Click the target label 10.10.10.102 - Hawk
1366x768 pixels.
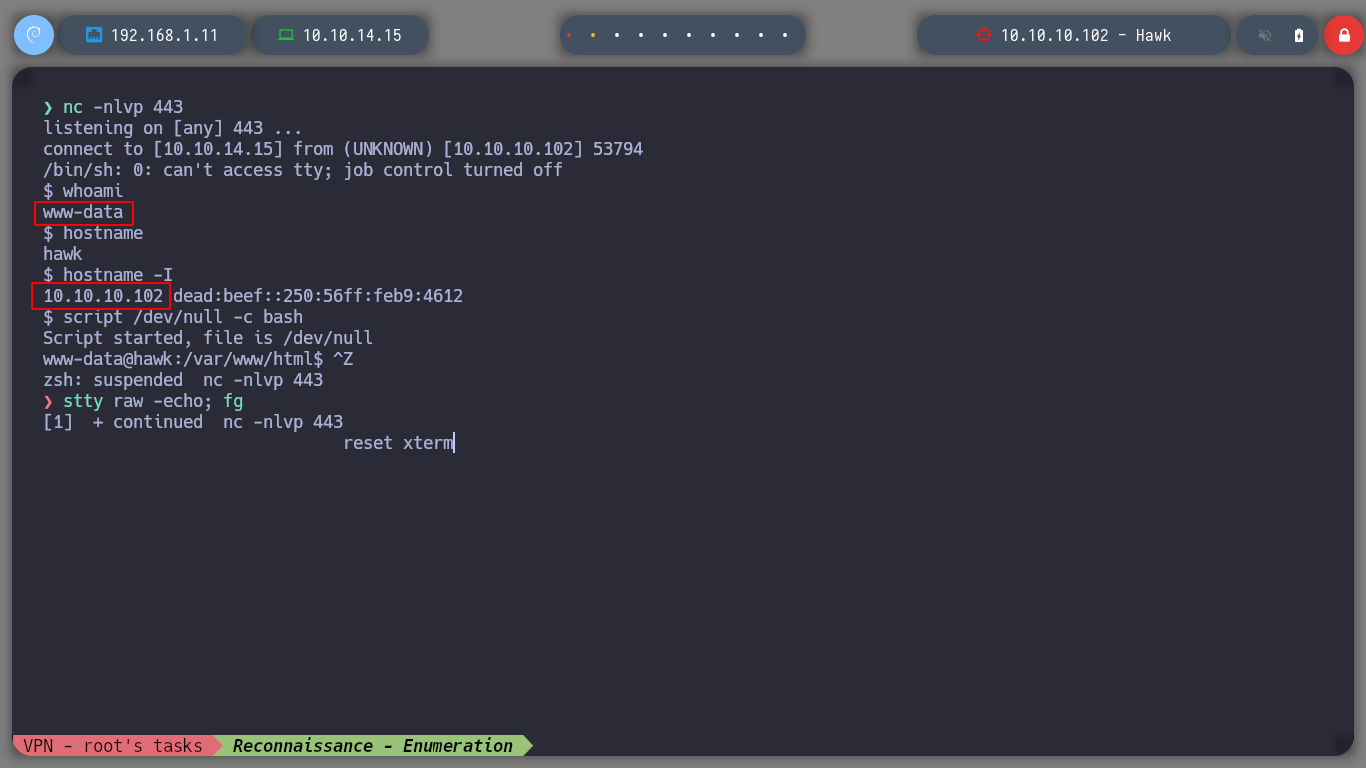[x=1086, y=35]
